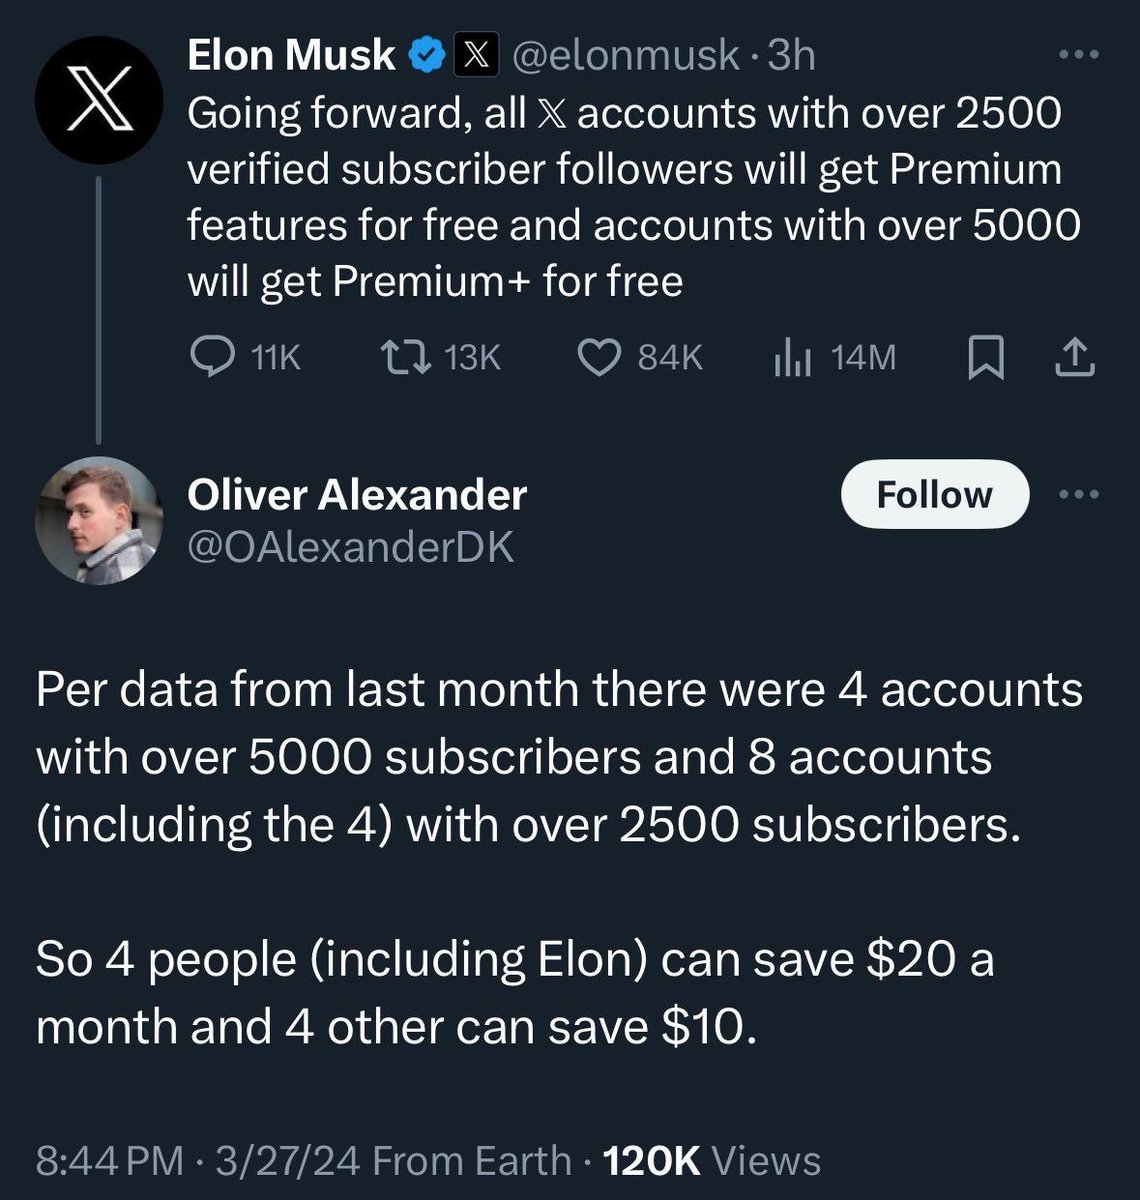Open more options on Elon Musk's post
Image resolution: width=1140 pixels, height=1200 pixels.
[x=1078, y=56]
